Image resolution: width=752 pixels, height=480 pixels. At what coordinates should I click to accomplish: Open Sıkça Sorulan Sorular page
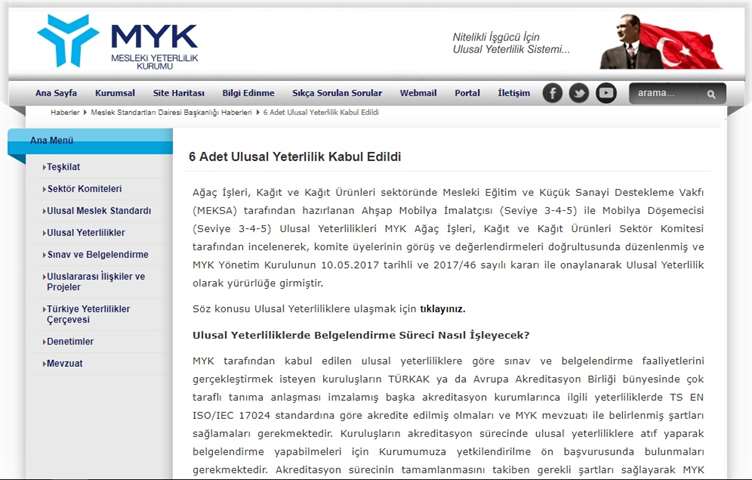coord(337,93)
